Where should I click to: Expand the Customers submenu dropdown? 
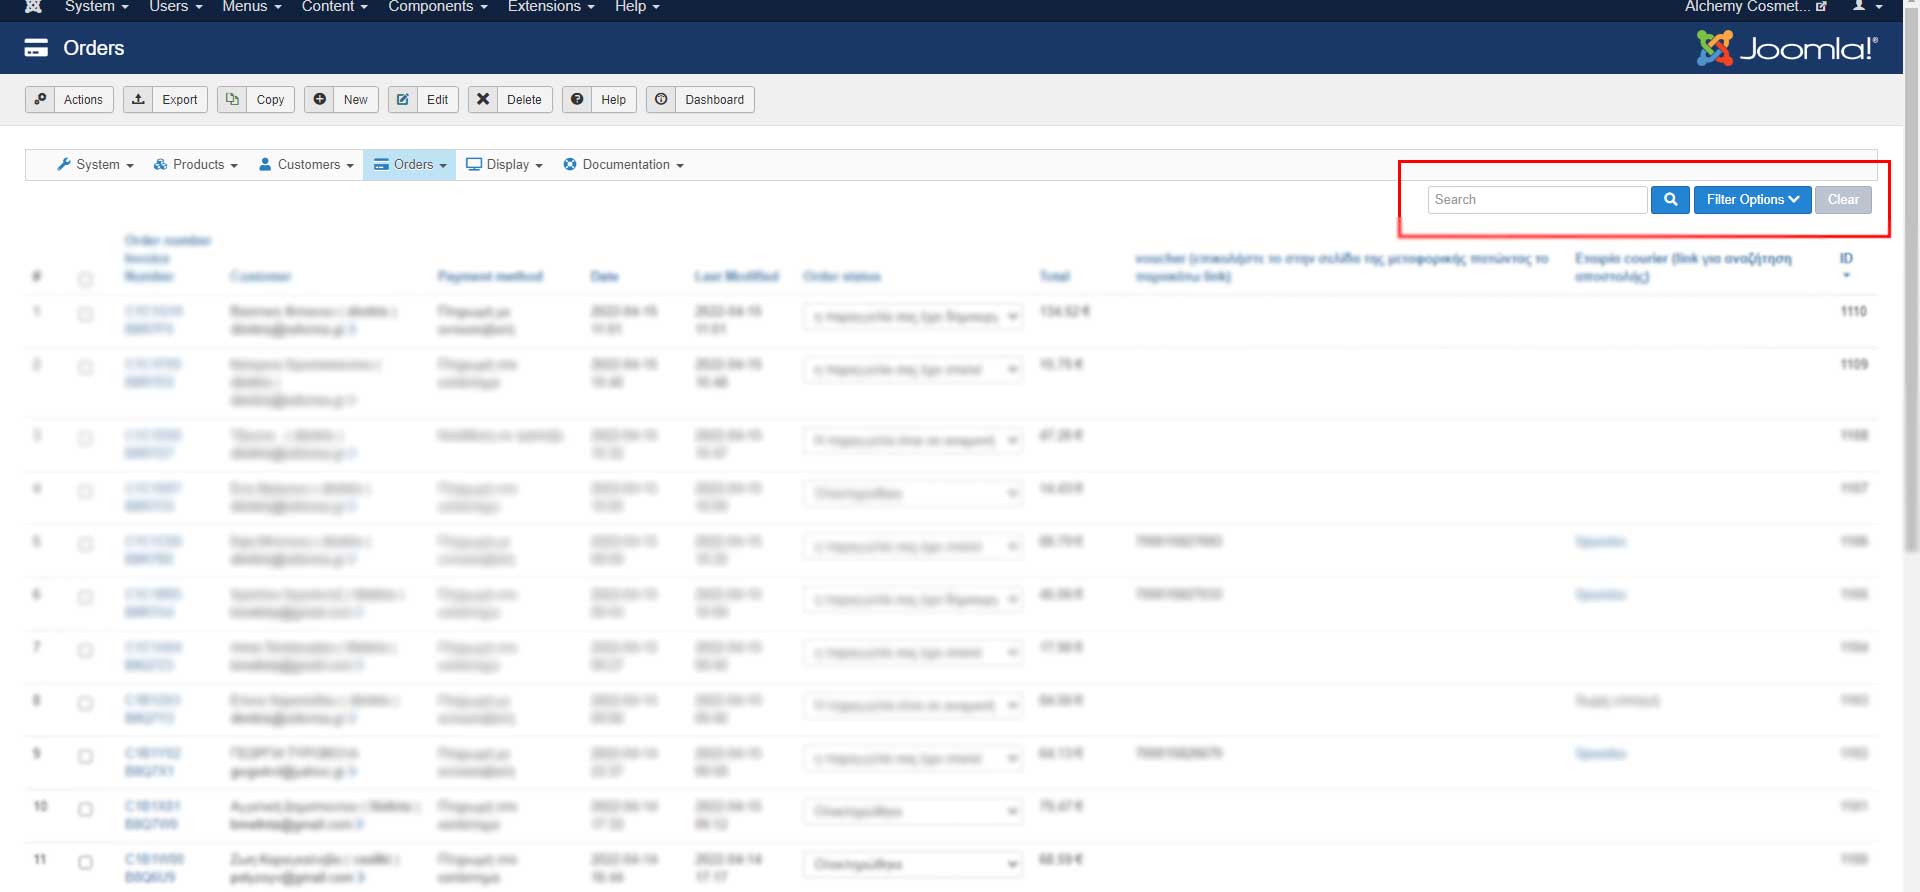tap(306, 165)
